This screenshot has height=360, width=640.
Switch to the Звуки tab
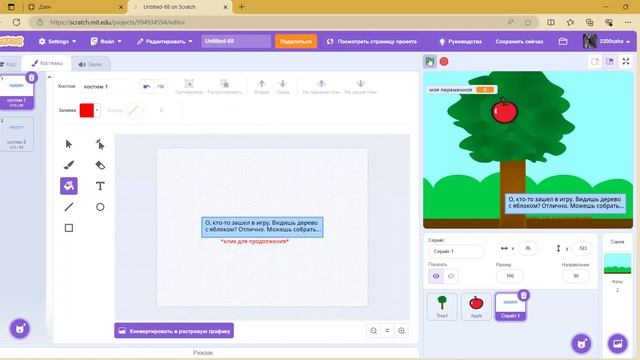pos(90,64)
